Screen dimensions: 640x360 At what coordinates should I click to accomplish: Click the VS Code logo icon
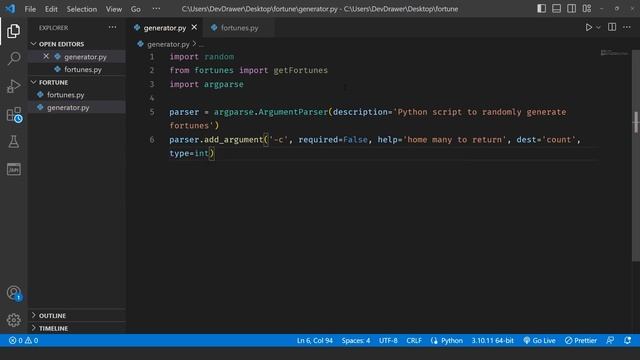click(10, 9)
